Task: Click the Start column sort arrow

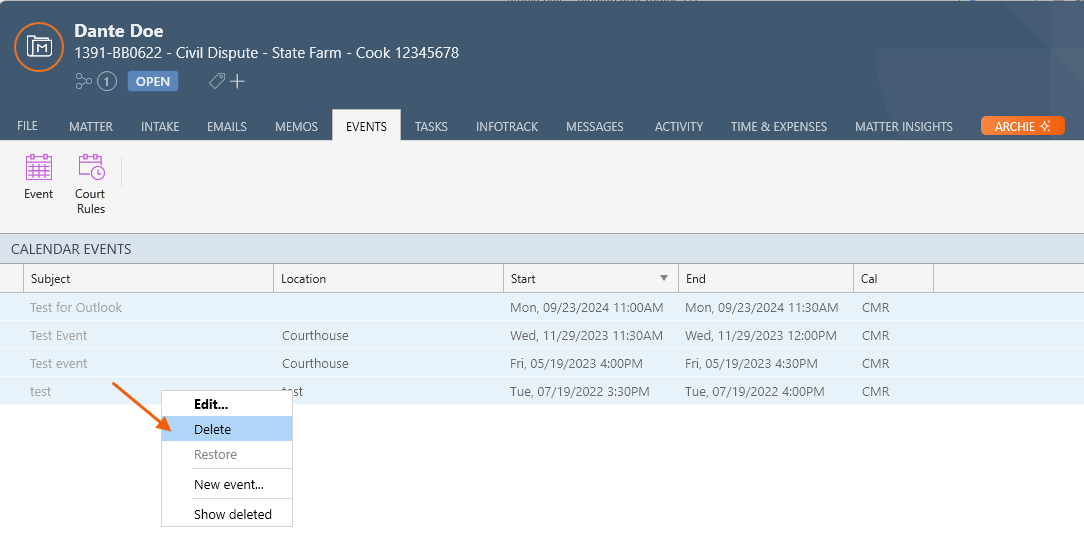Action: coord(664,278)
